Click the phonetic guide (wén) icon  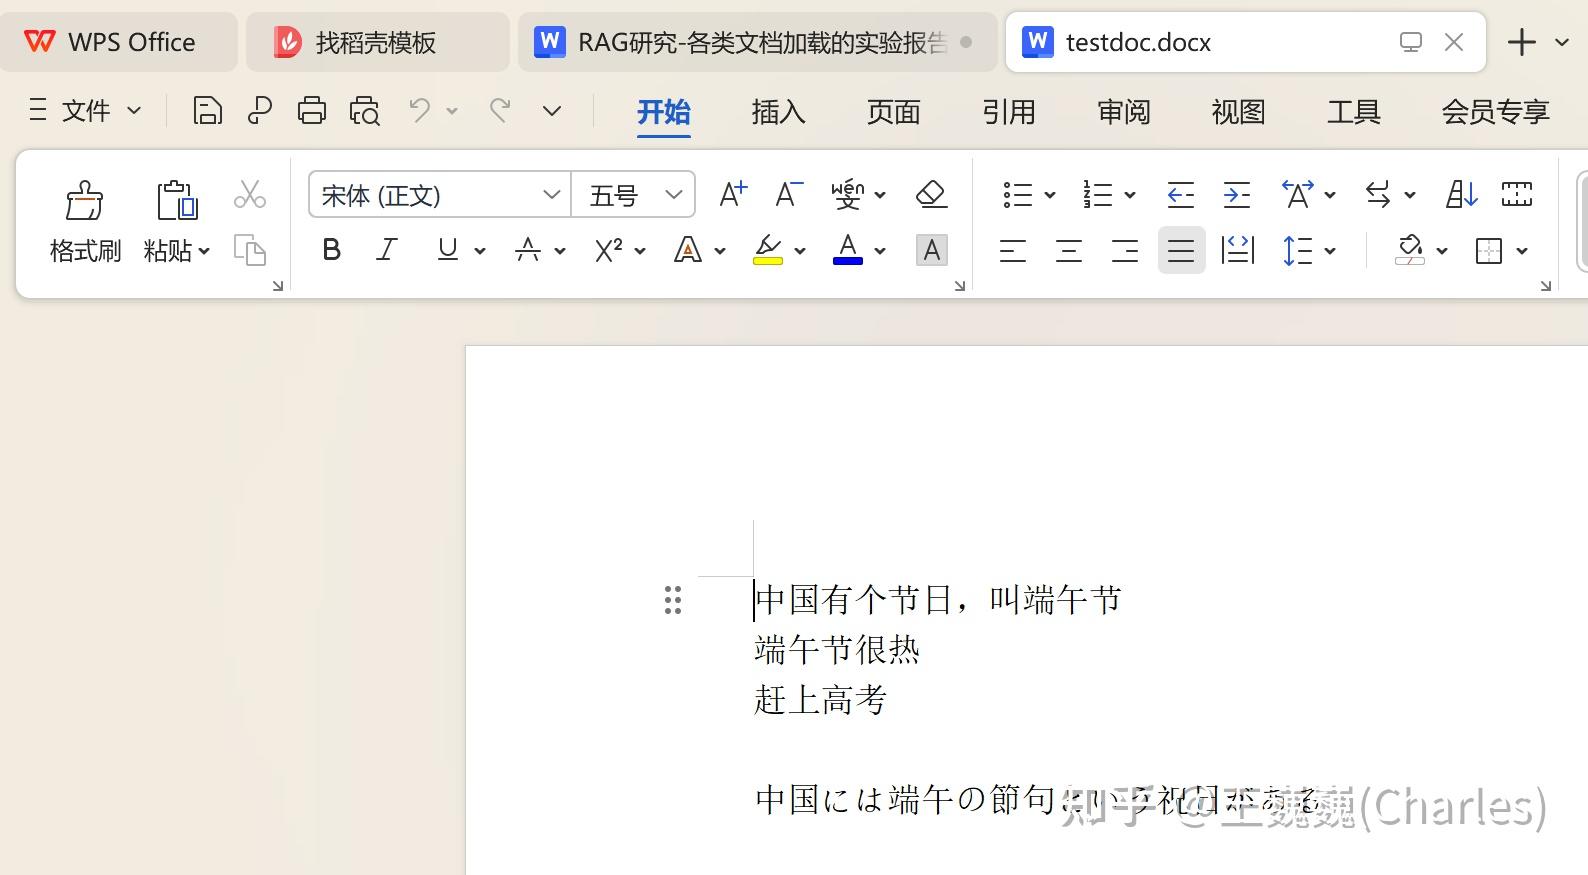coord(848,194)
